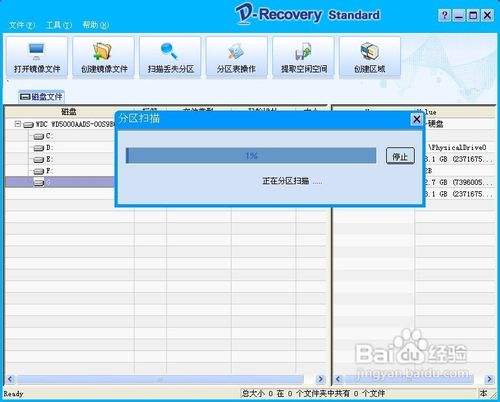Open the 帮助 menu
Screen dimensions: 500x402
click(x=96, y=25)
